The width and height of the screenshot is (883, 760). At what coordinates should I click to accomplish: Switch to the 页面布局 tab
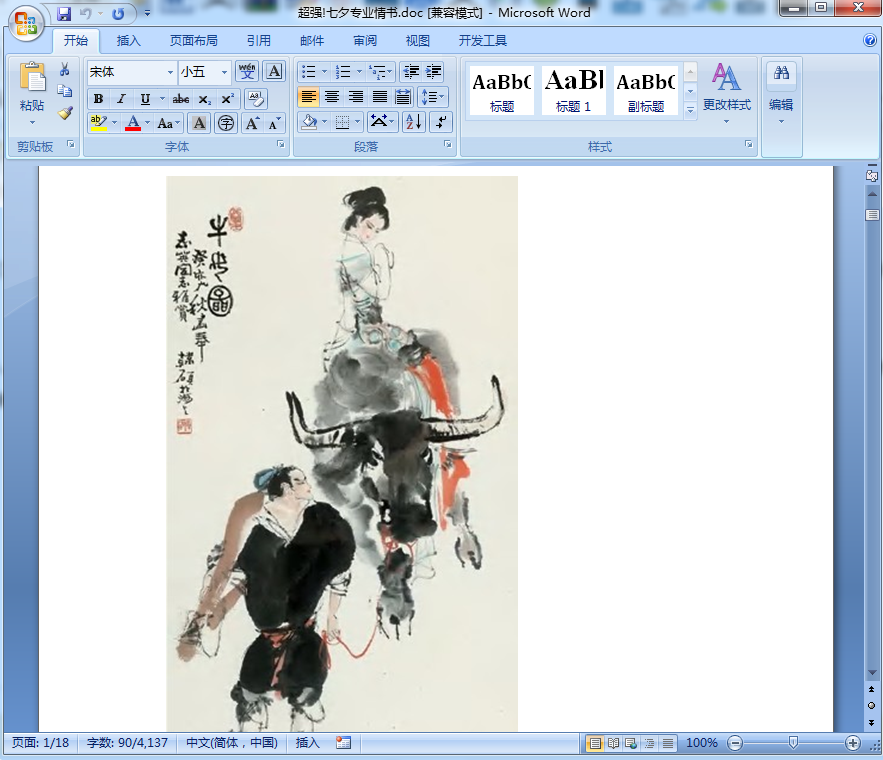[x=194, y=41]
